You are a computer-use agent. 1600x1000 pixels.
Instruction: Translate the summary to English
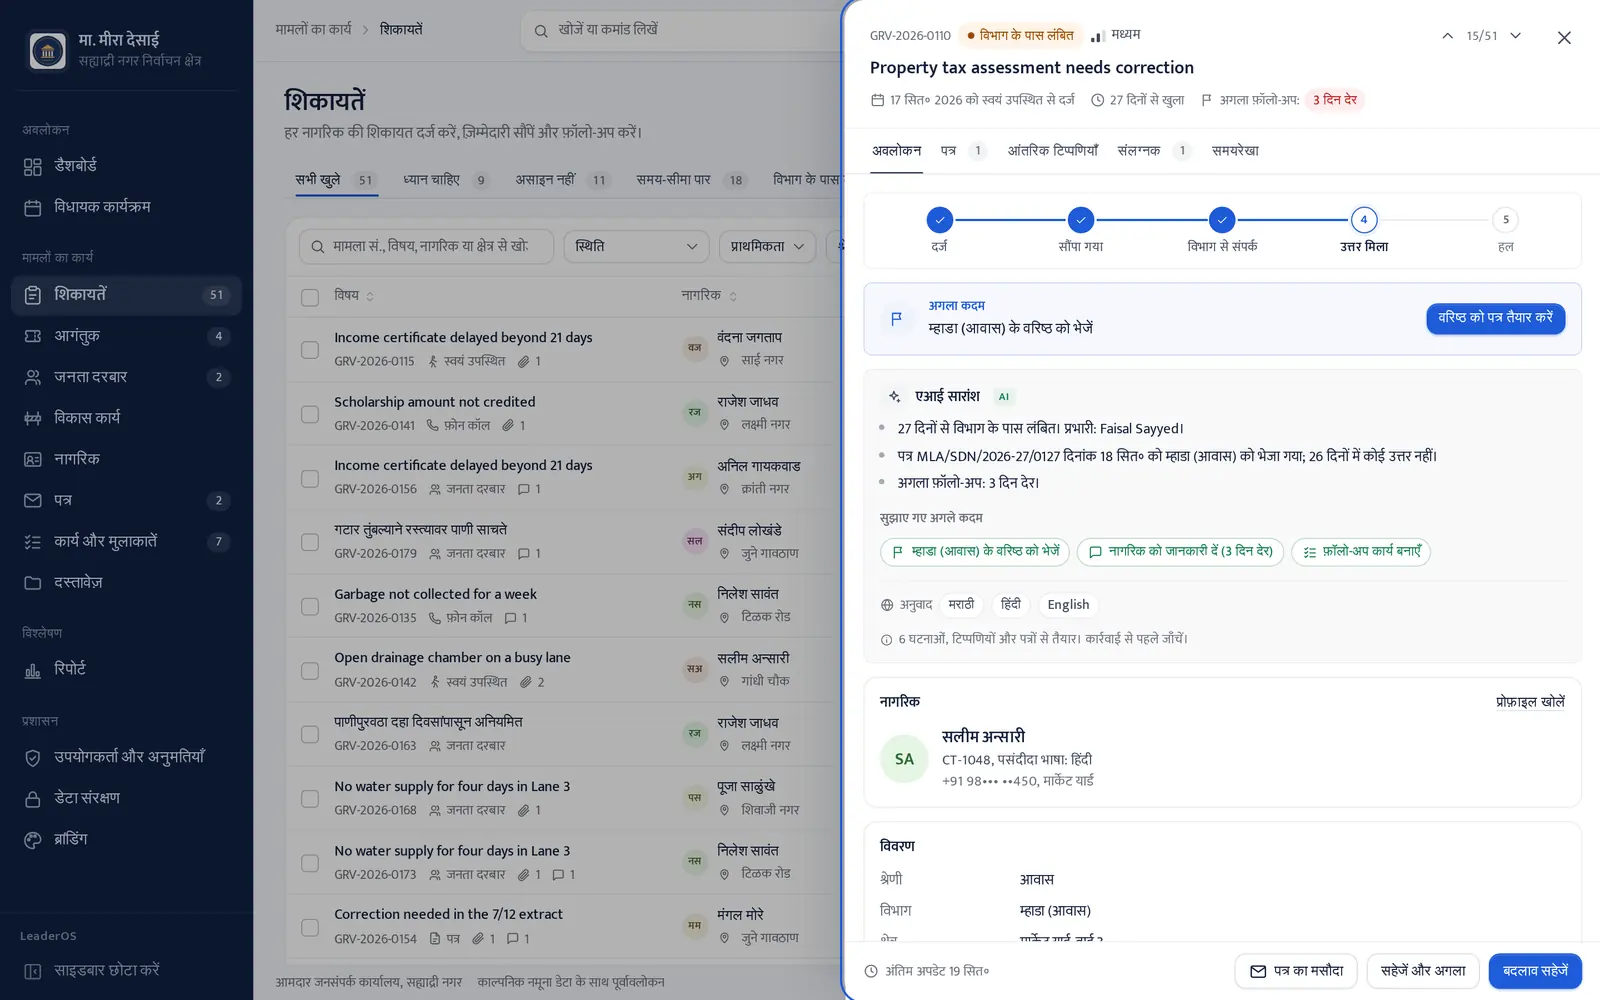click(x=1068, y=605)
